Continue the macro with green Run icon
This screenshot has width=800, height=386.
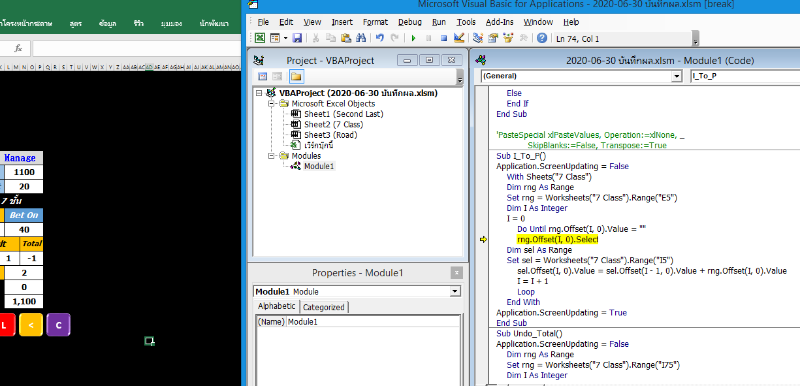click(x=413, y=38)
